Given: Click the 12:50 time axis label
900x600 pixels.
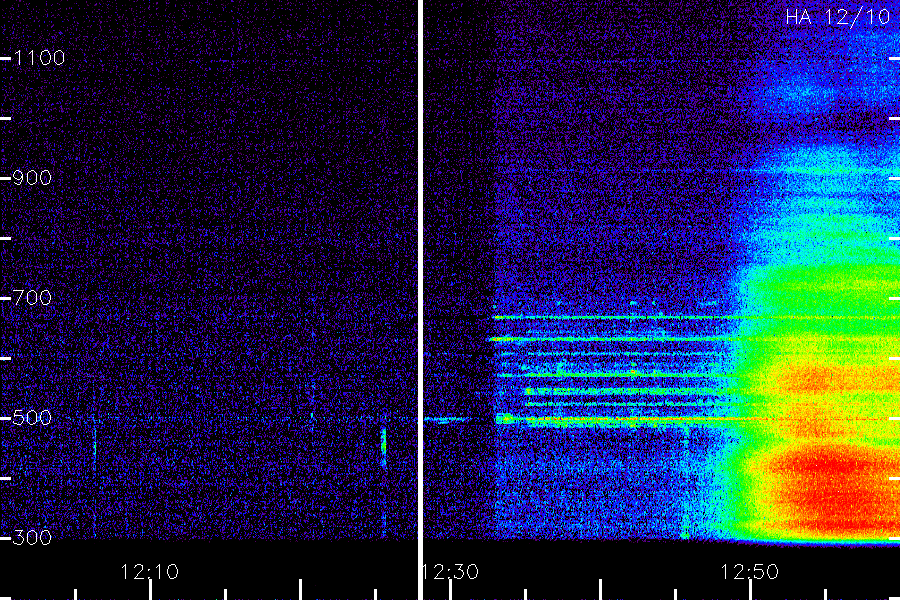Looking at the screenshot, I should tap(750, 572).
